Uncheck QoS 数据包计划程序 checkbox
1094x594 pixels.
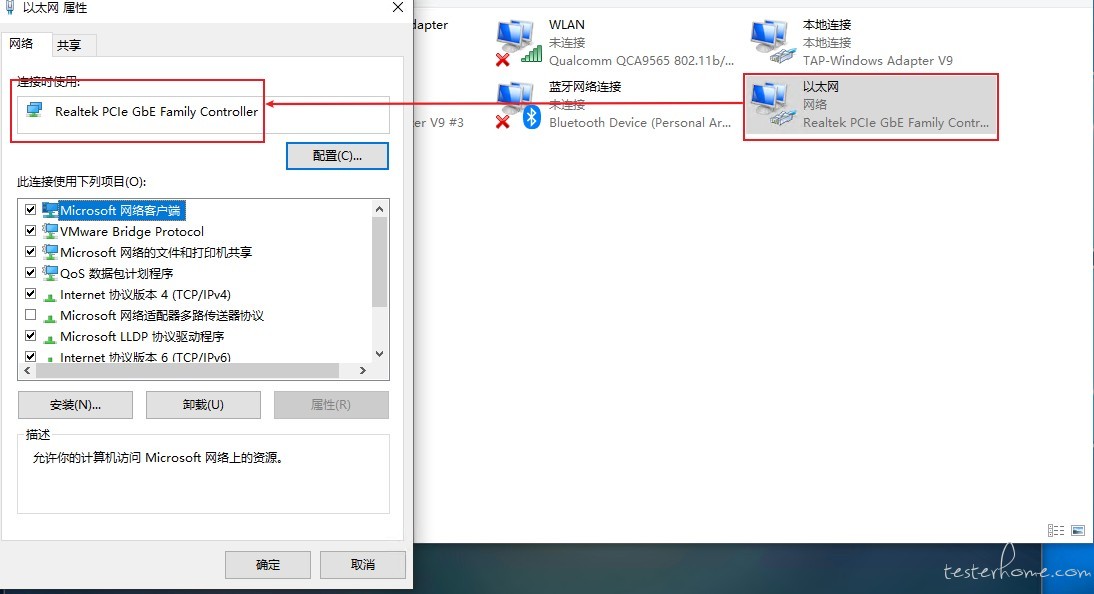(x=31, y=272)
